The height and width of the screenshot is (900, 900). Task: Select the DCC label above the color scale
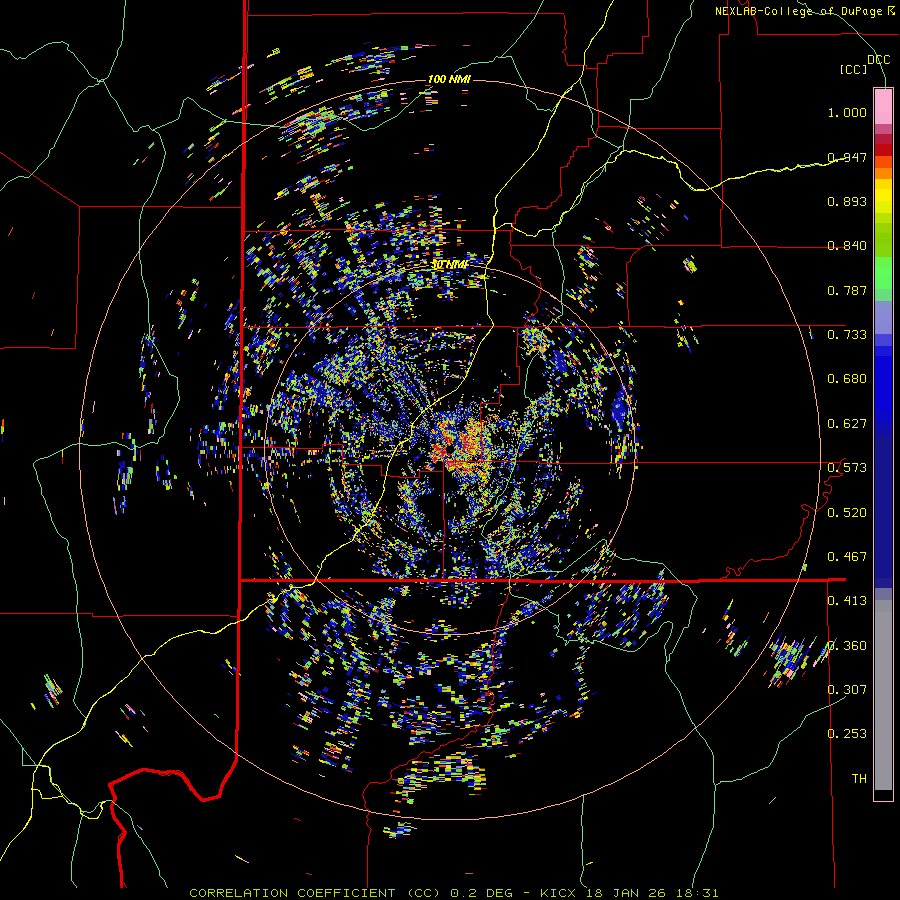coord(878,60)
